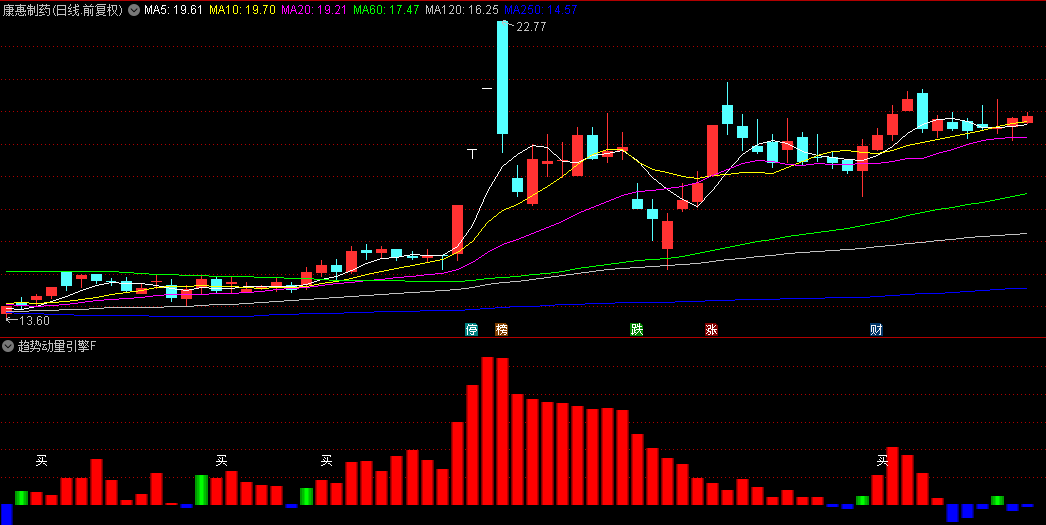Click the tall cyan candle at 22.77

pos(502,77)
